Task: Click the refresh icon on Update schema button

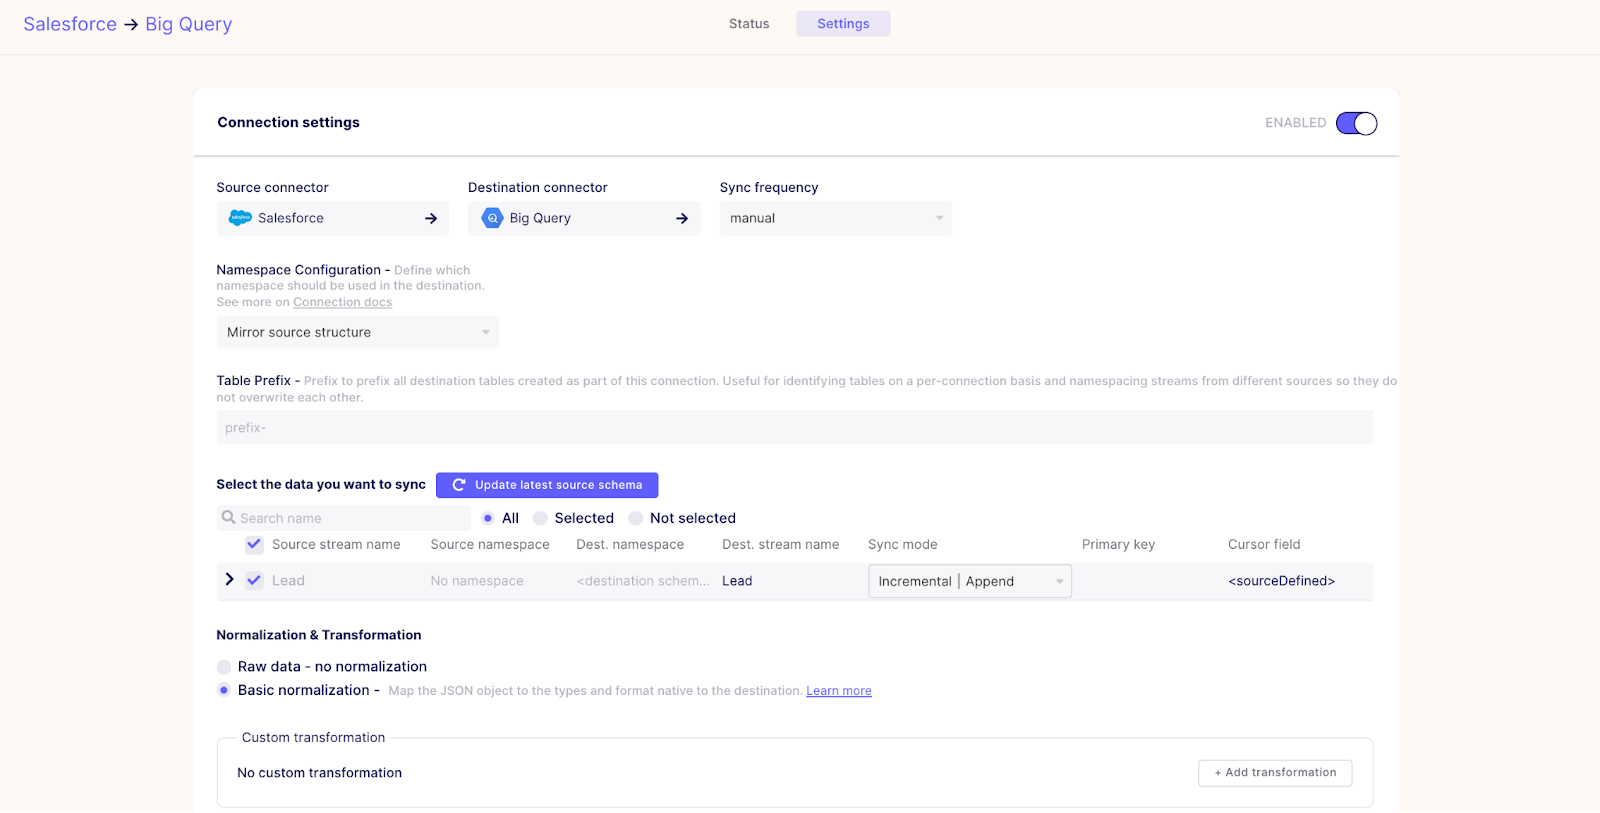Action: pyautogui.click(x=459, y=485)
